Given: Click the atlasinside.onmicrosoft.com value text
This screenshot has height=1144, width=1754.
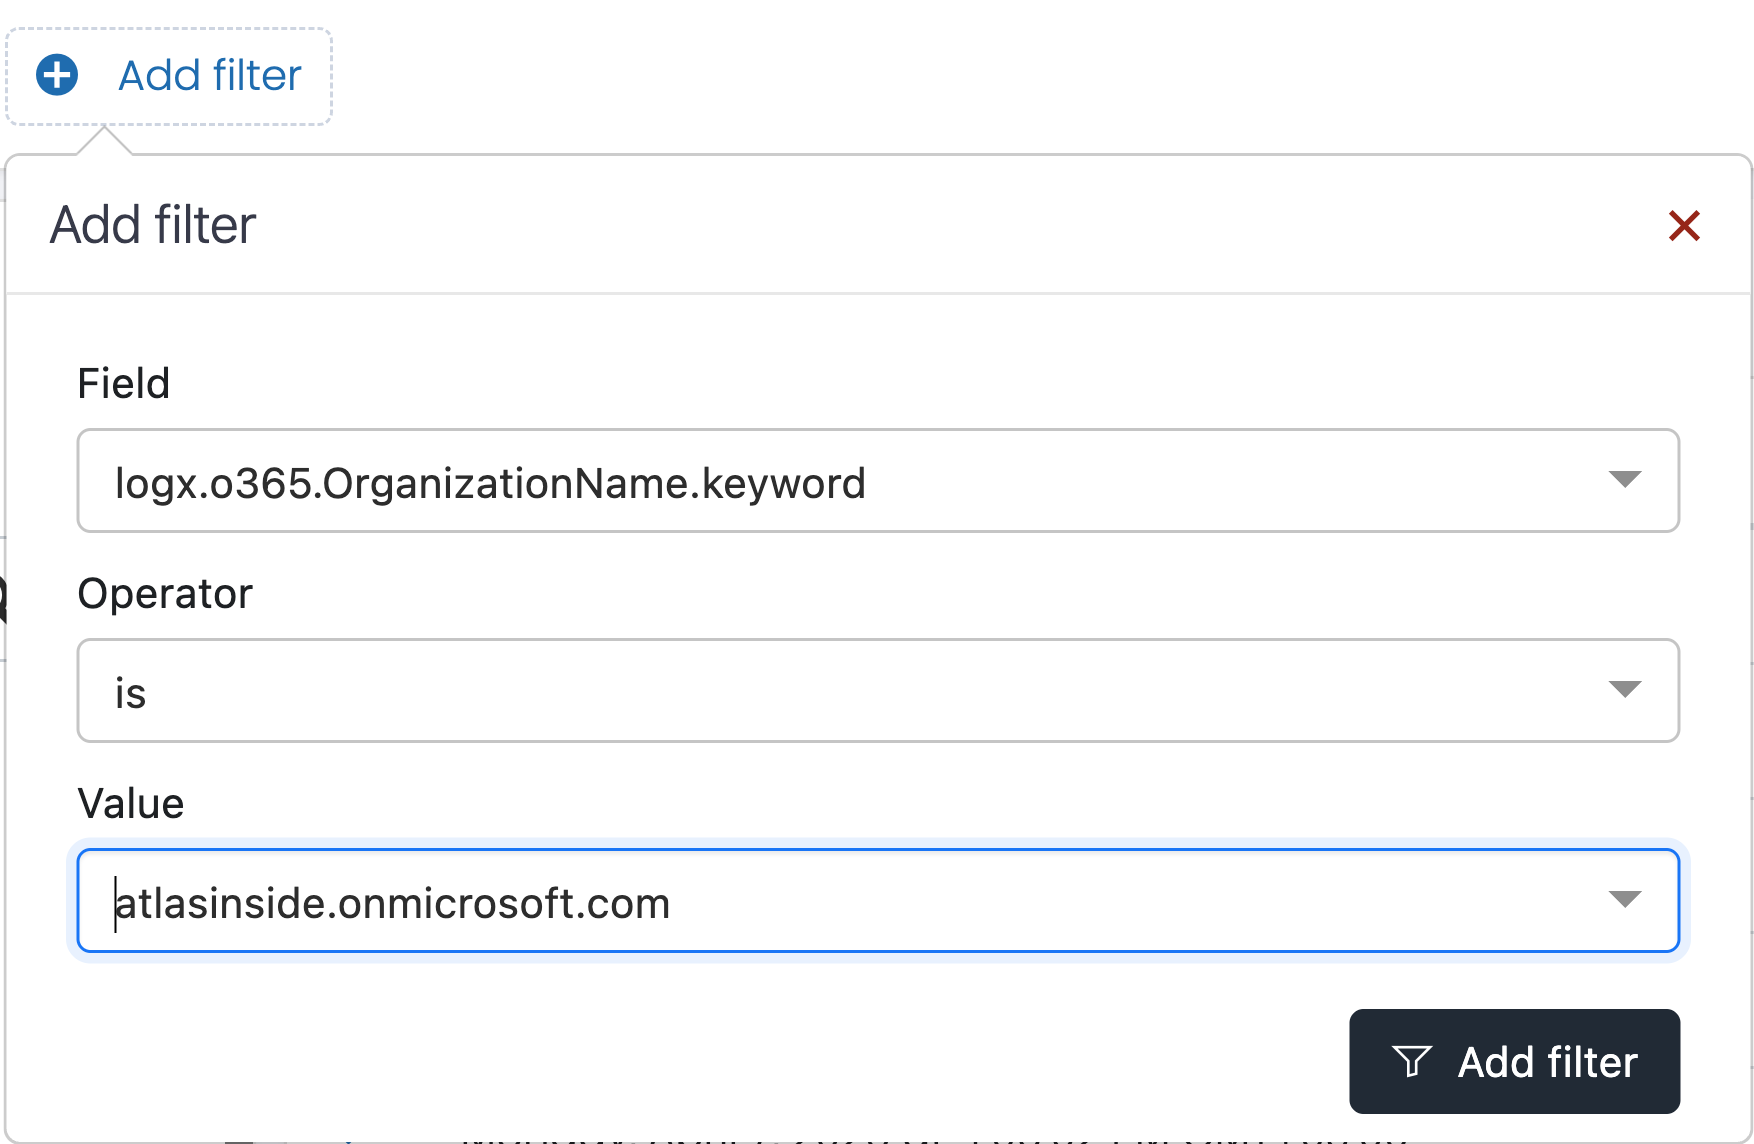Looking at the screenshot, I should coord(392,904).
